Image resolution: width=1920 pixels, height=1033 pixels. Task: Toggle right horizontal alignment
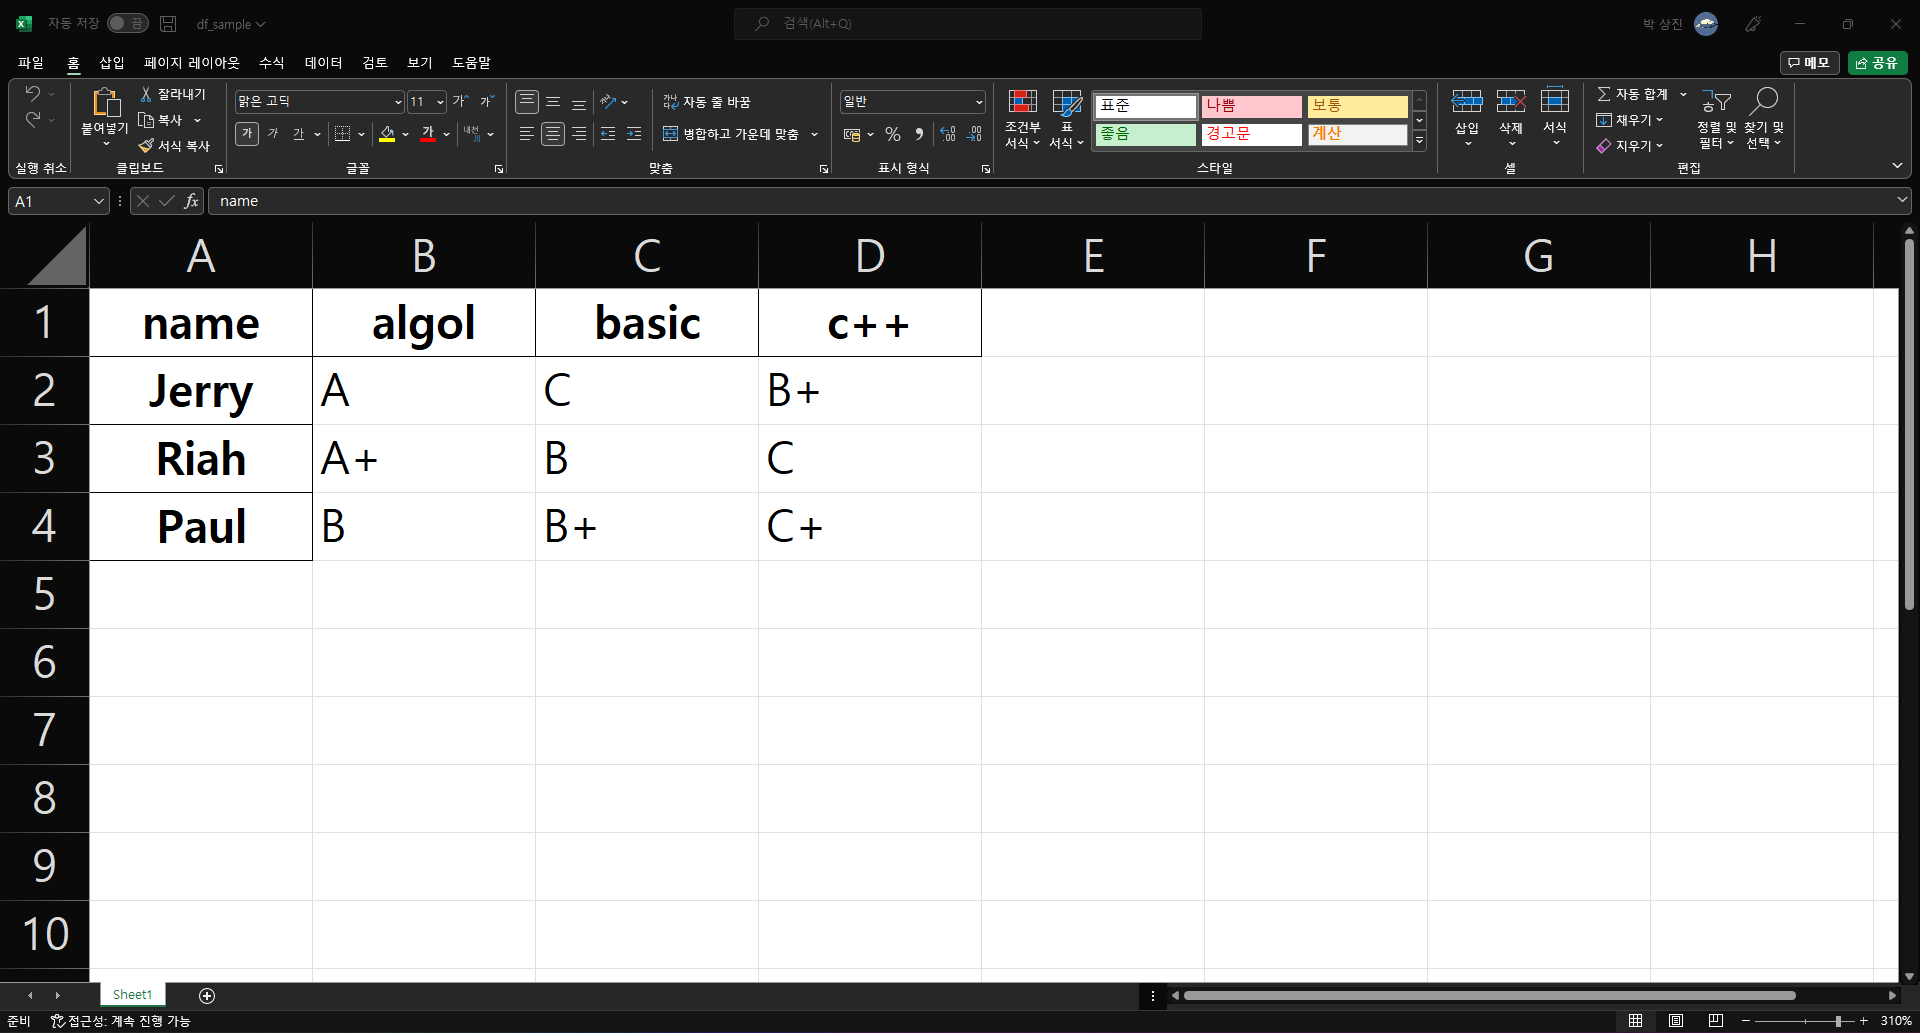click(x=579, y=134)
